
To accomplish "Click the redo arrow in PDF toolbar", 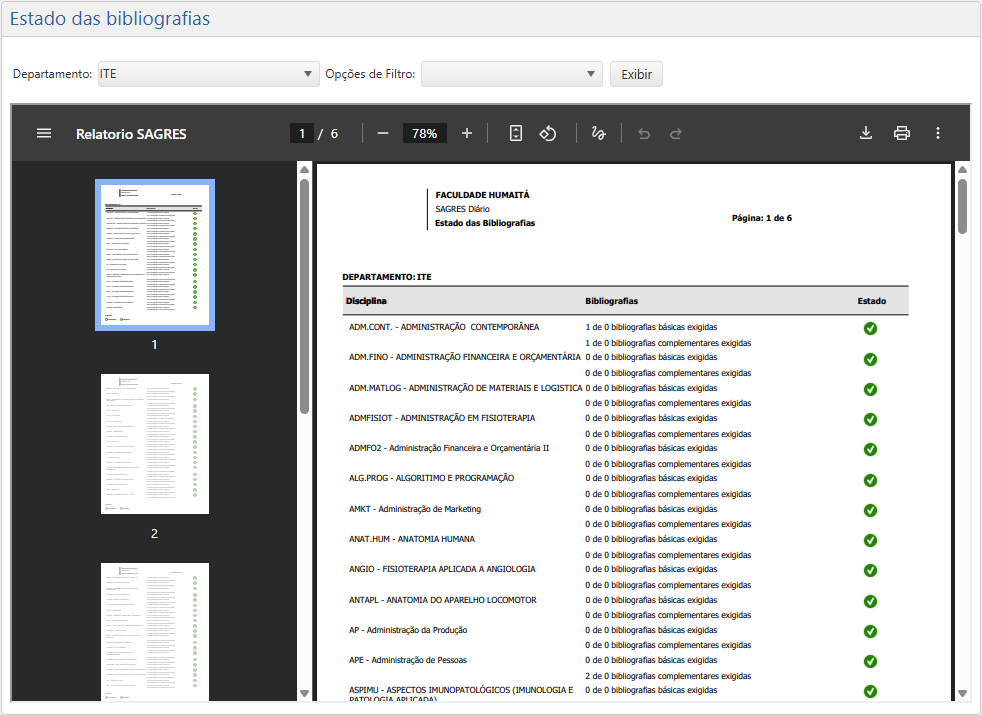I will (676, 133).
